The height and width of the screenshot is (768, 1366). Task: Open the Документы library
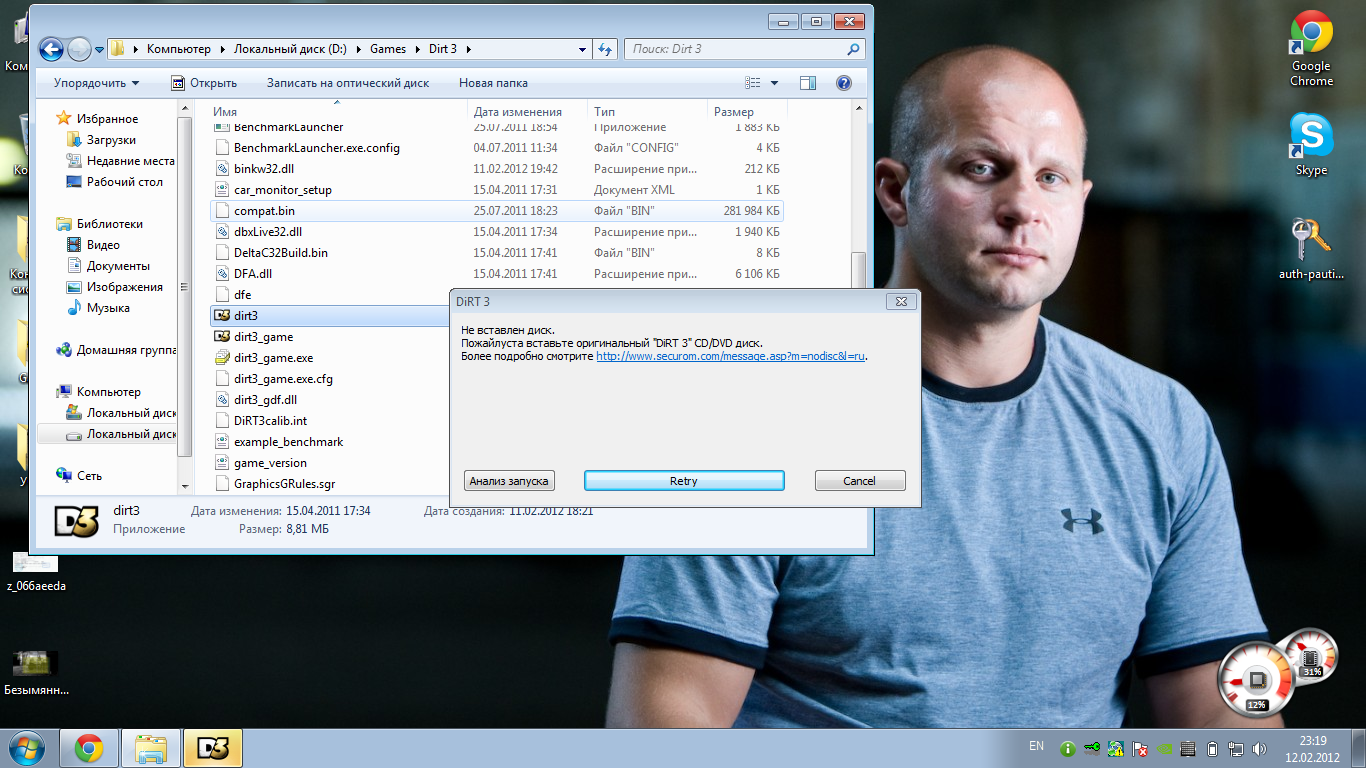click(118, 266)
